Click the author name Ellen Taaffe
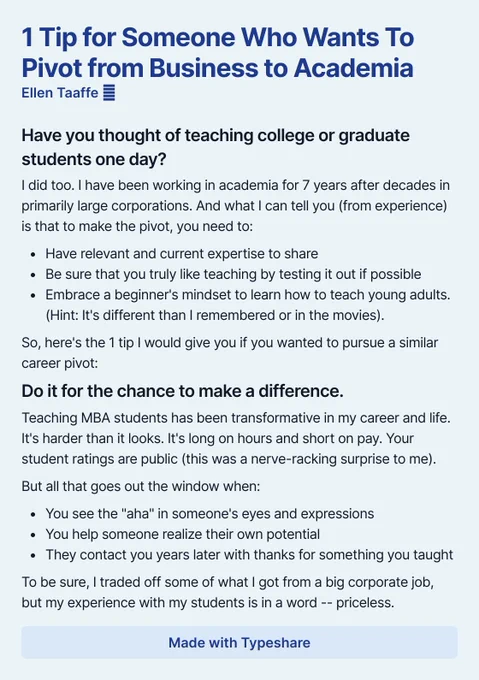479x680 pixels. pyautogui.click(x=60, y=93)
